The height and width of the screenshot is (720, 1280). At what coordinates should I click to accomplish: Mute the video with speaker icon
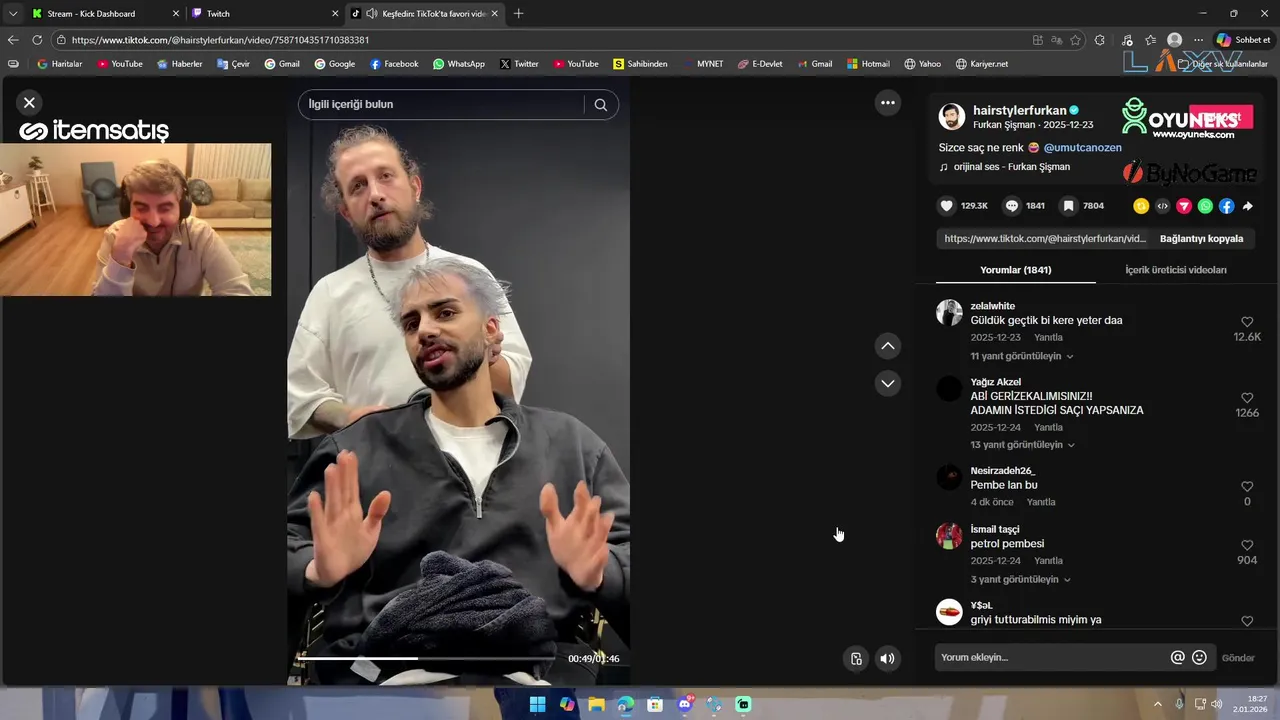click(887, 658)
